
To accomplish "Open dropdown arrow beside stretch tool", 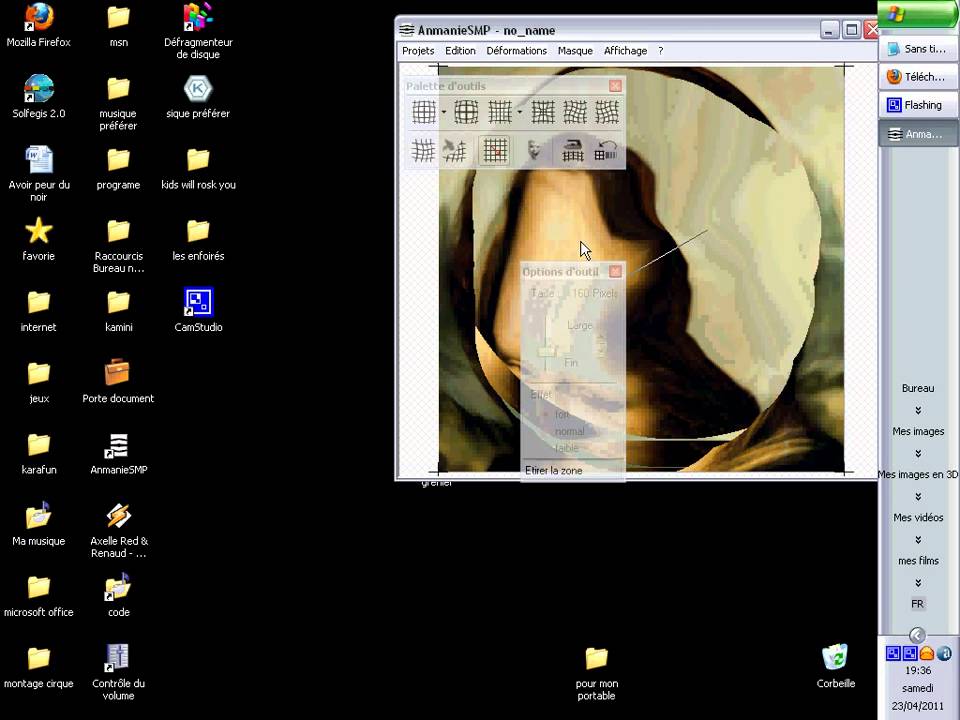I will coord(520,112).
